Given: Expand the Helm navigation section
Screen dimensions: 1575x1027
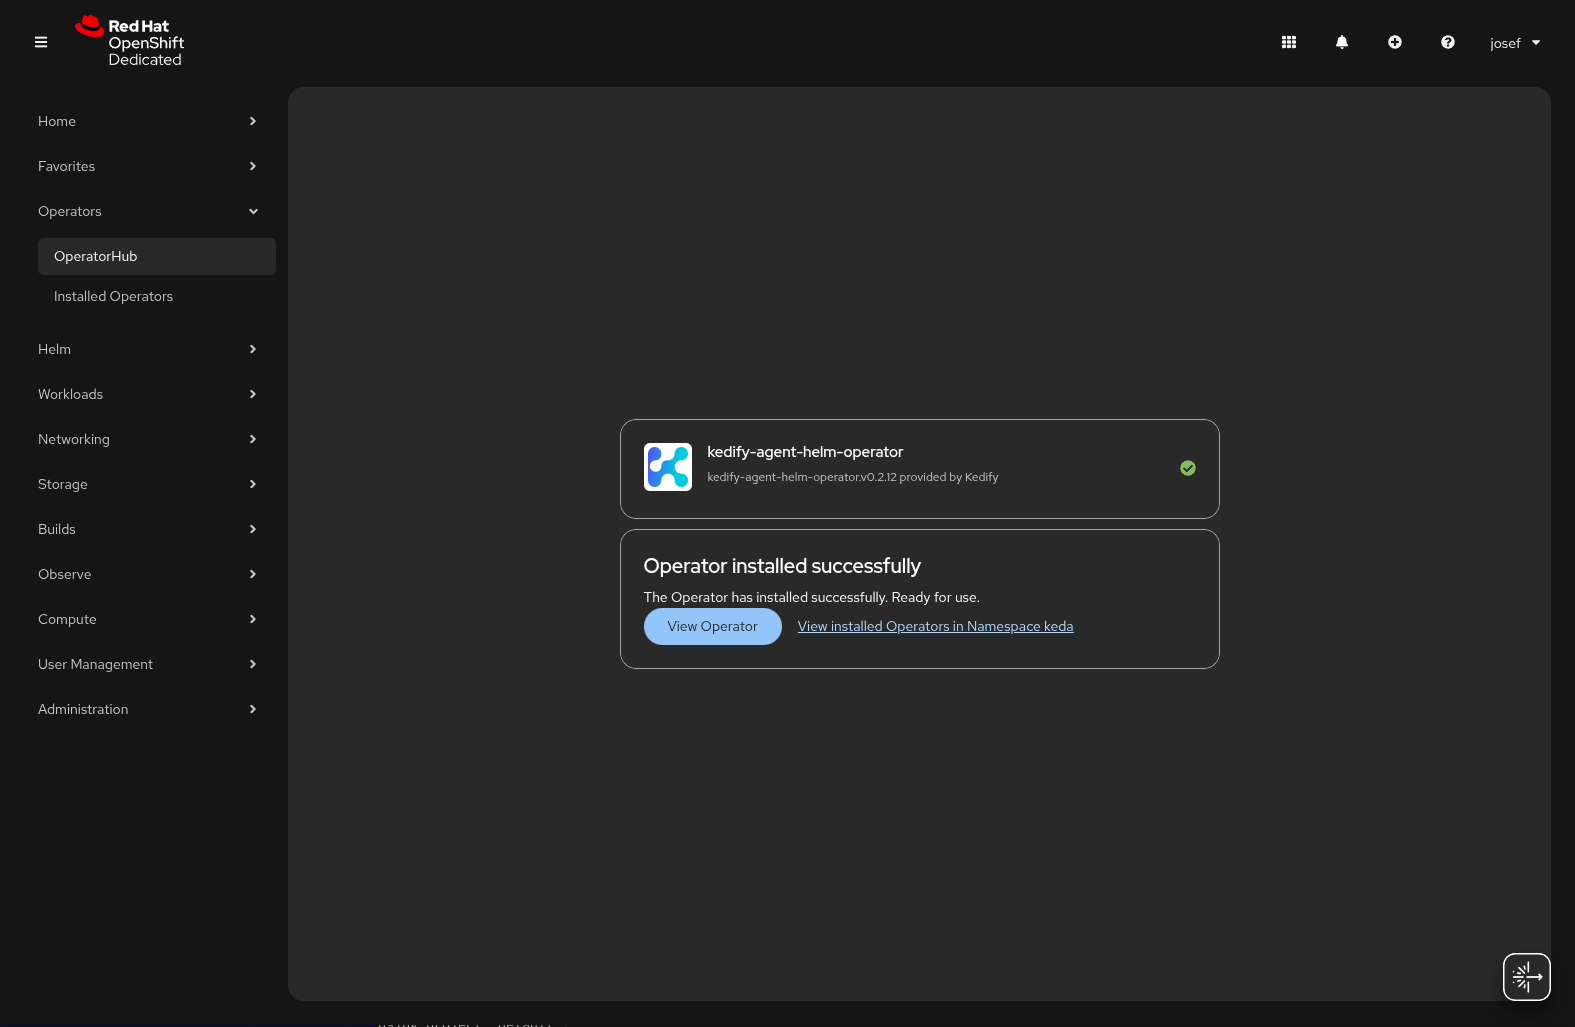Looking at the screenshot, I should [x=147, y=349].
